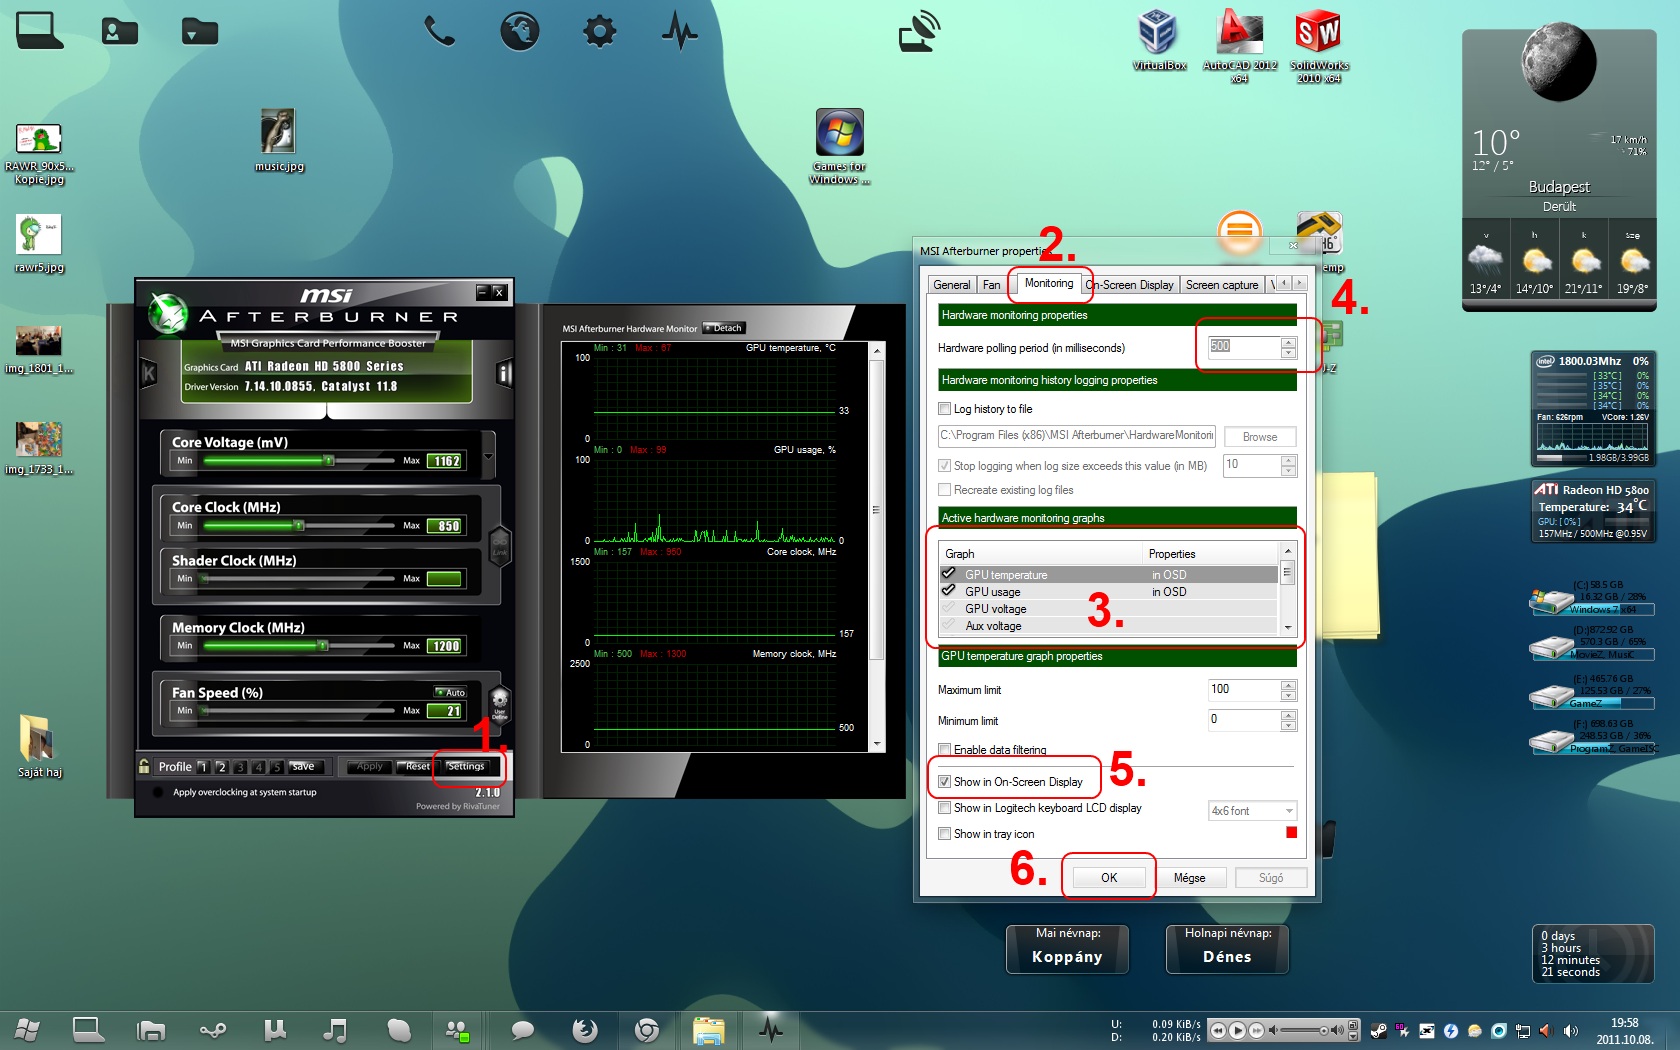The image size is (1680, 1050).
Task: Click down arrow of hardware monitor scrollbar
Action: [x=877, y=744]
